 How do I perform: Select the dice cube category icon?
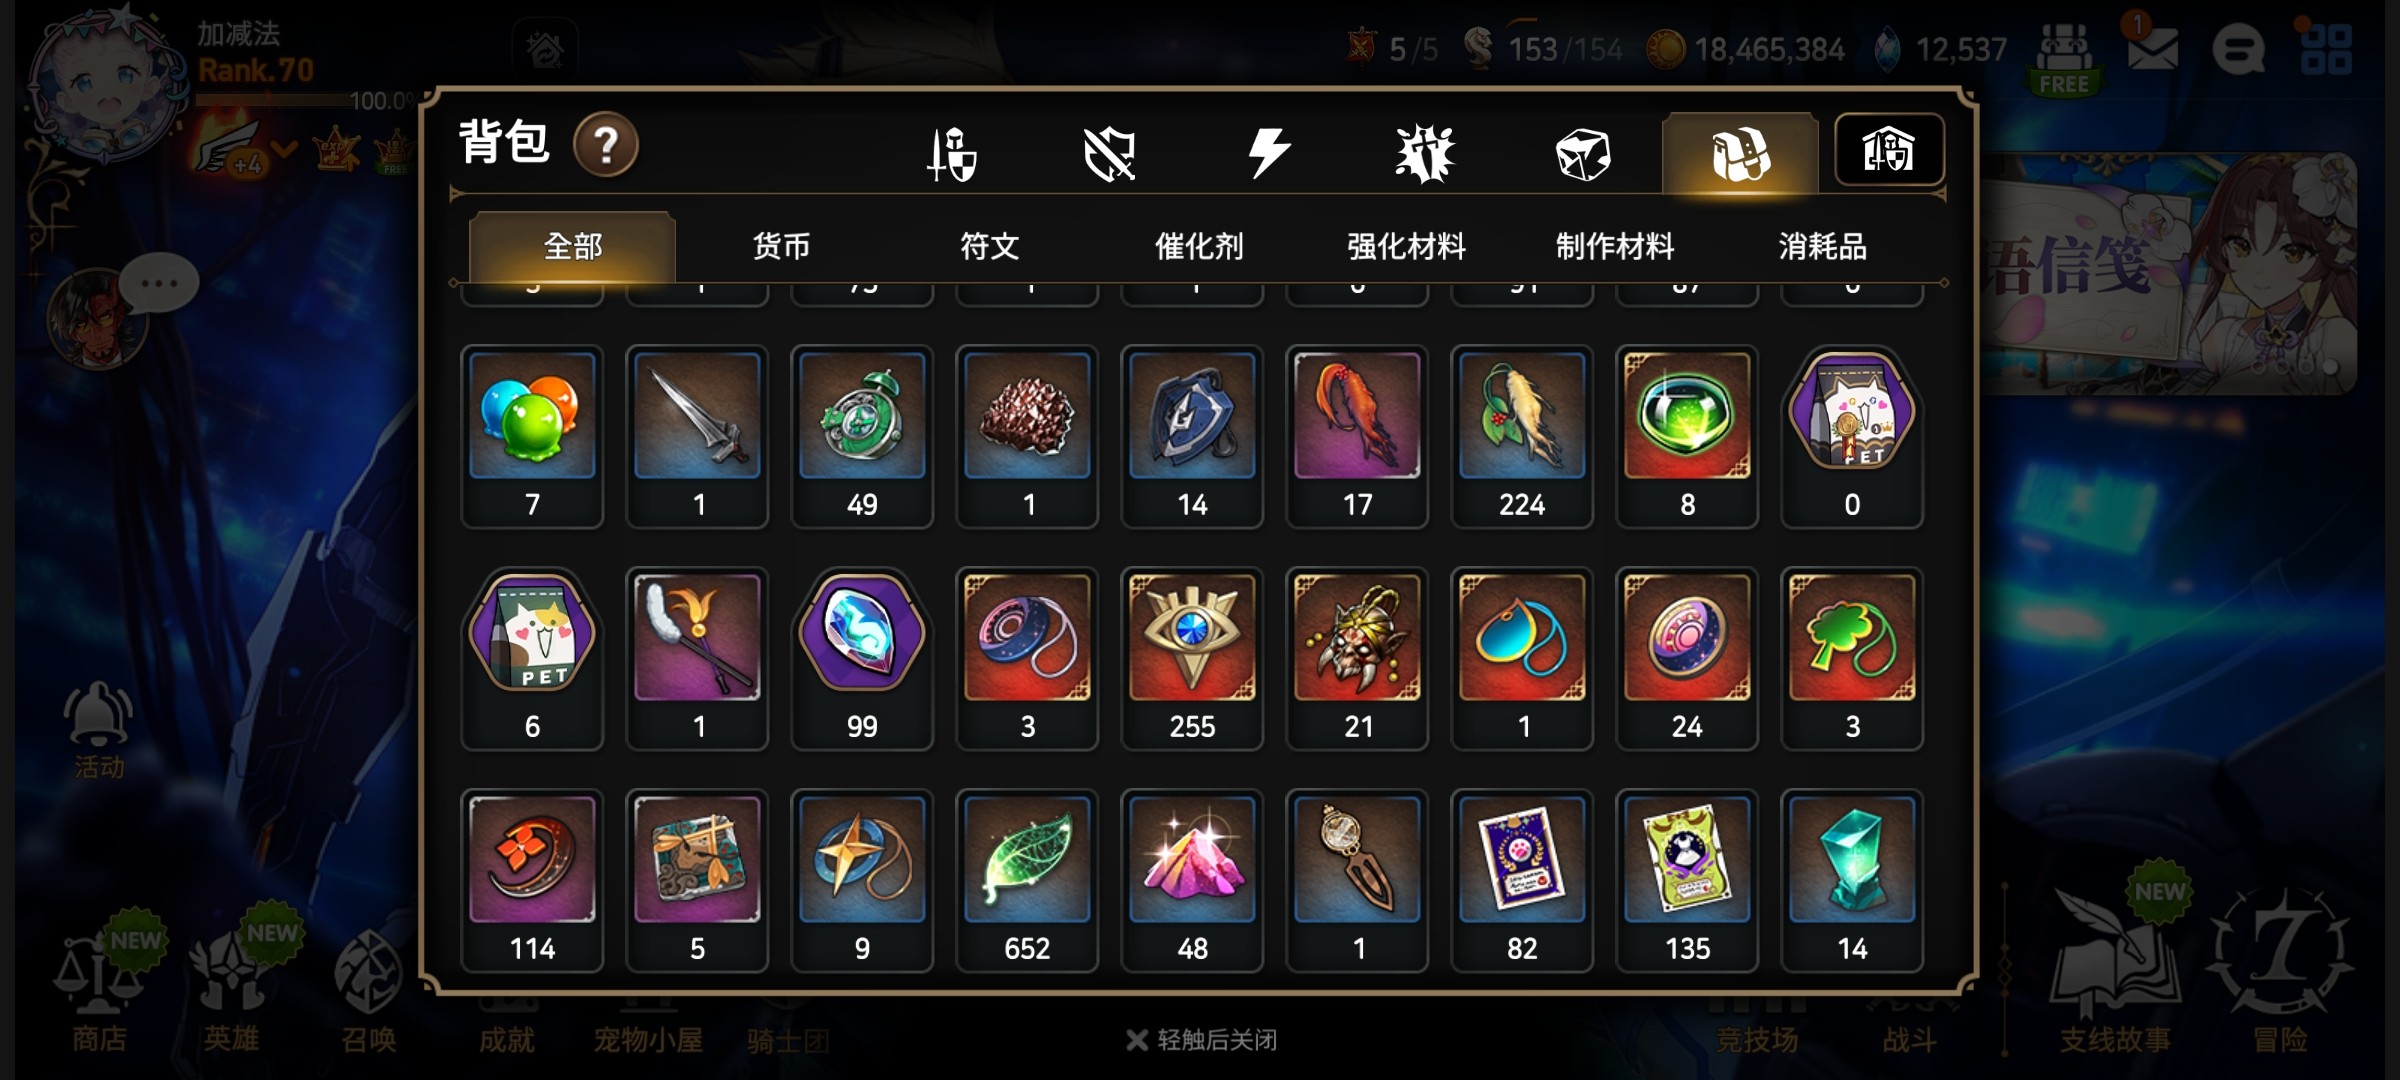(x=1583, y=155)
